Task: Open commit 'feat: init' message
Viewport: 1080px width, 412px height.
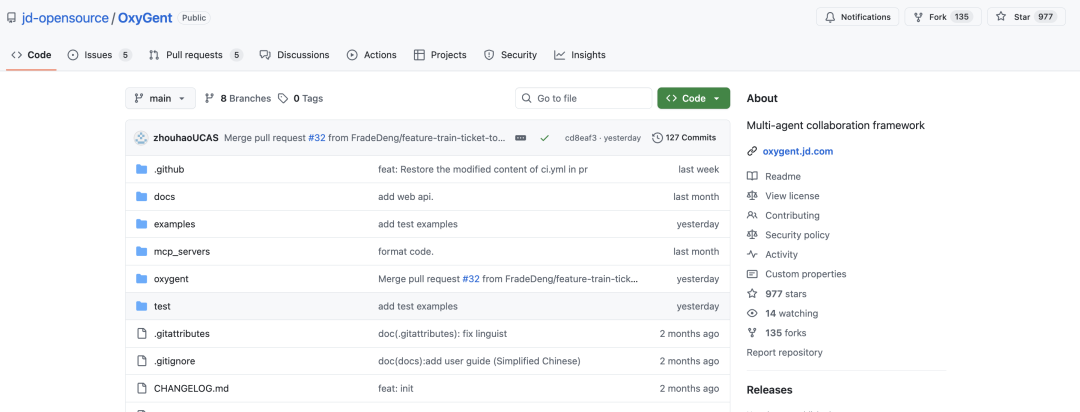Action: click(396, 389)
